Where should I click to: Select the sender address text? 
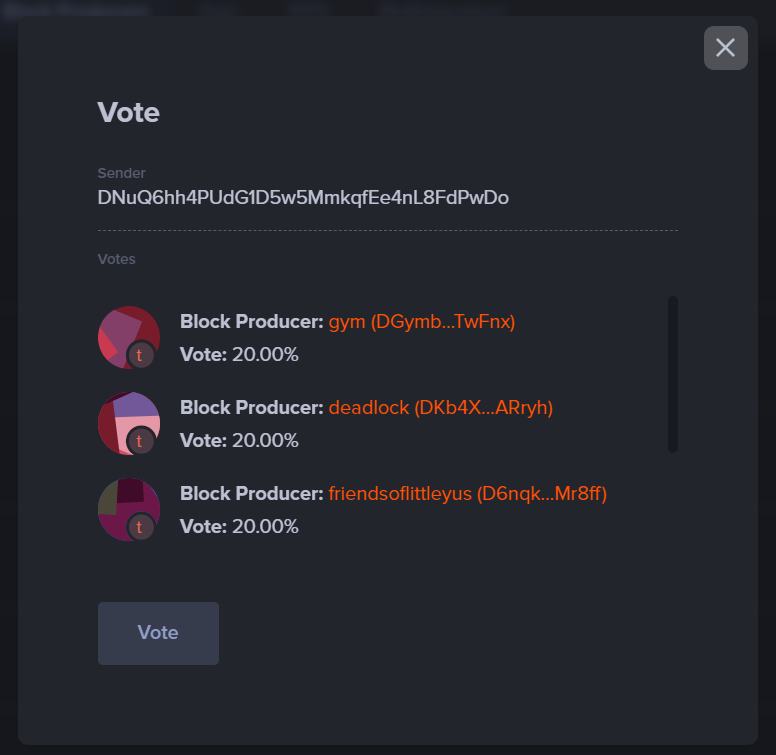303,197
